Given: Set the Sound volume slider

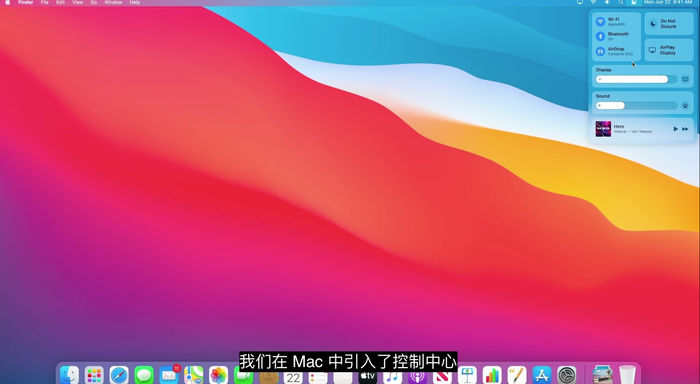Looking at the screenshot, I should 637,106.
